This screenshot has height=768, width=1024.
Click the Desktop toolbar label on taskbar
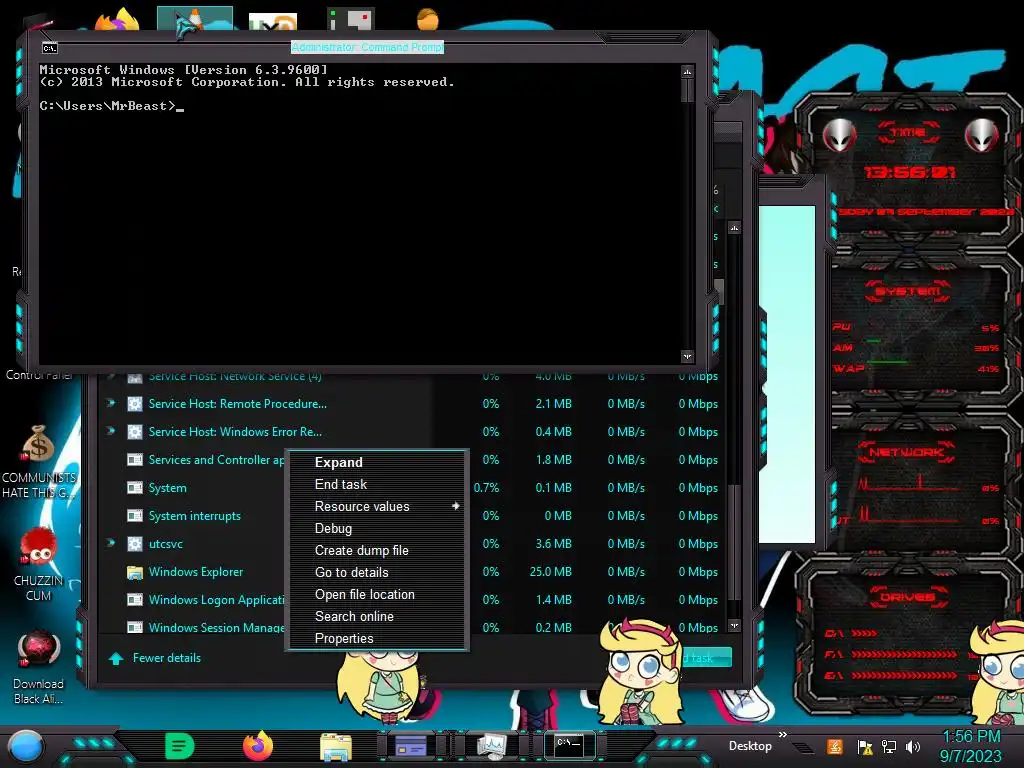[750, 746]
